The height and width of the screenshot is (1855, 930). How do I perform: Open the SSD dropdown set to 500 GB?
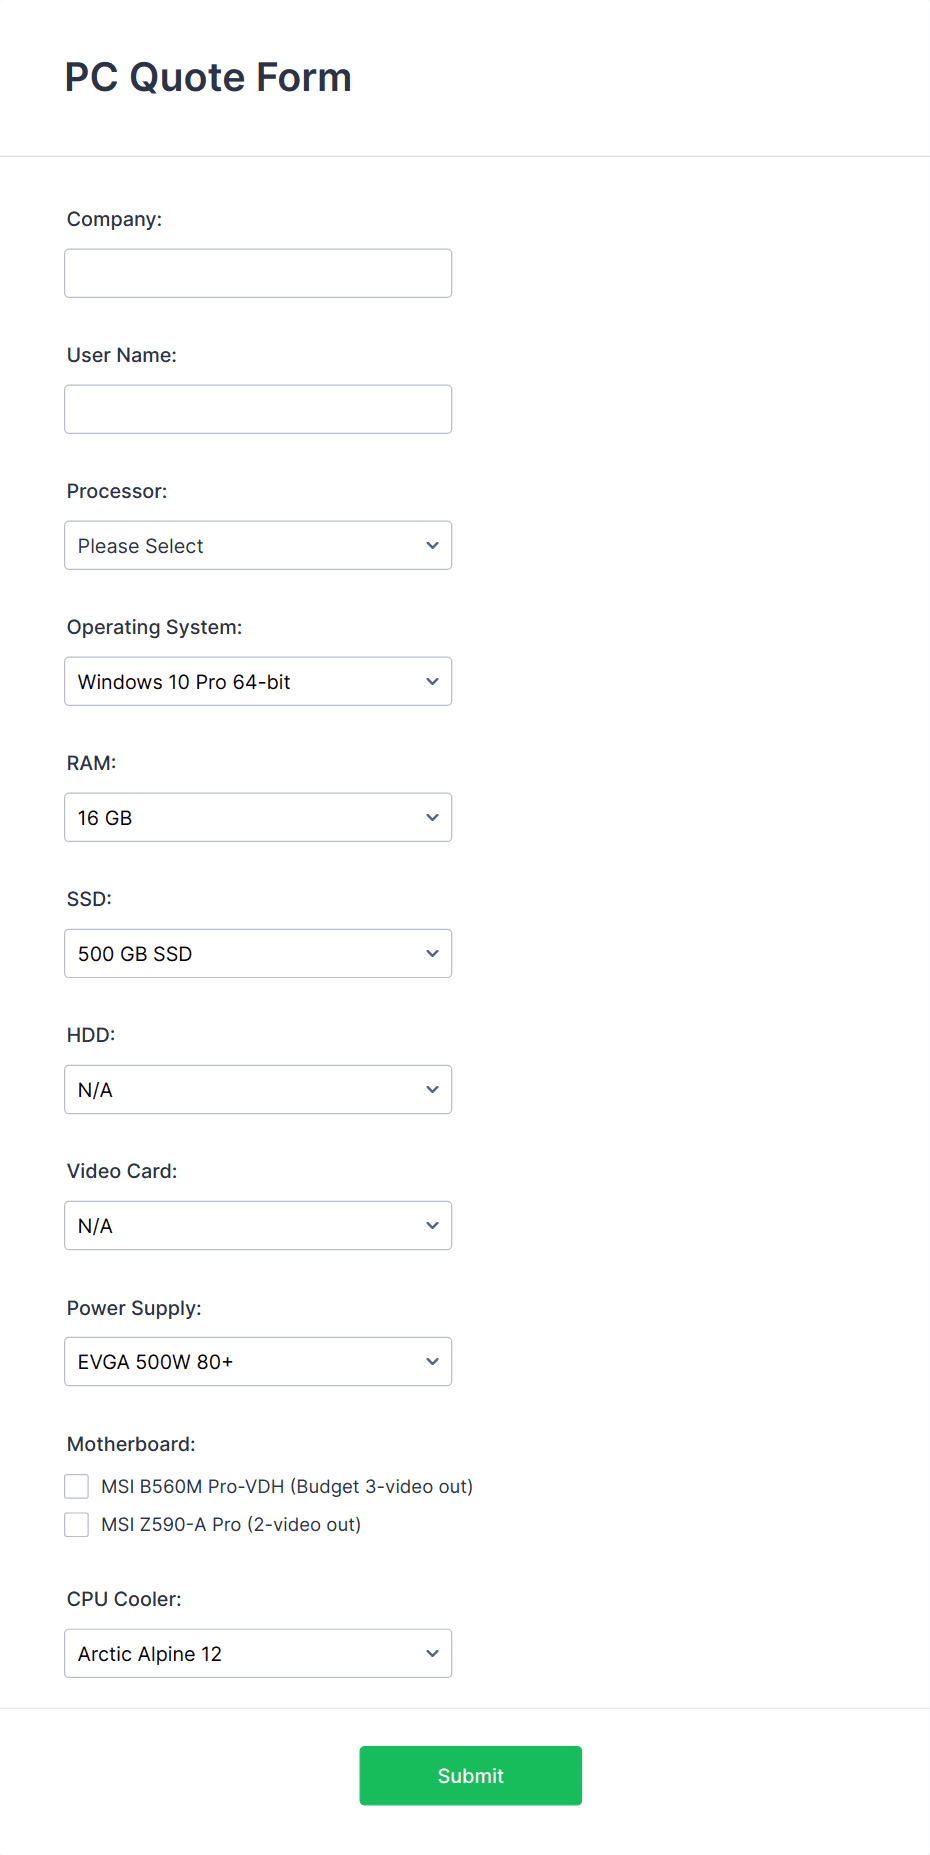click(x=258, y=953)
